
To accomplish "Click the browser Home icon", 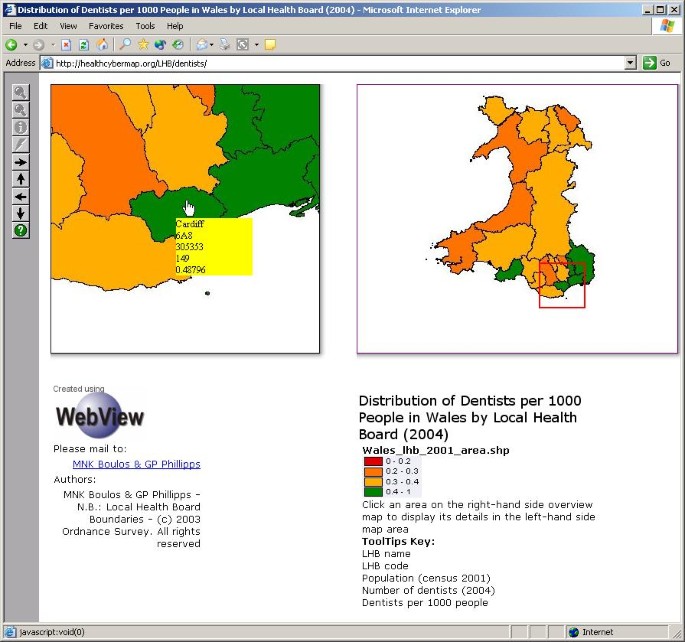I will 102,45.
